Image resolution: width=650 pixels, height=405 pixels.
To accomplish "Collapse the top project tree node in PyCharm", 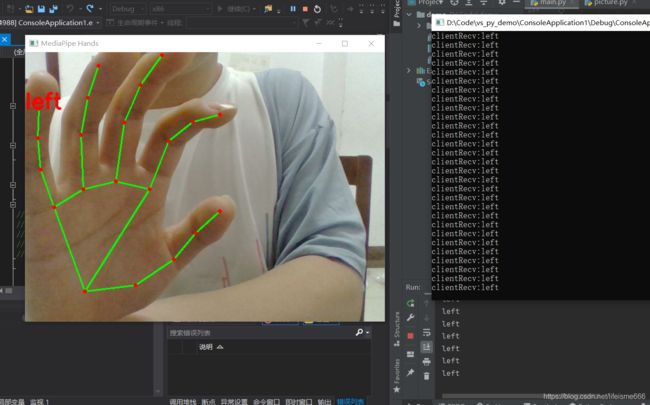I will pyautogui.click(x=409, y=14).
